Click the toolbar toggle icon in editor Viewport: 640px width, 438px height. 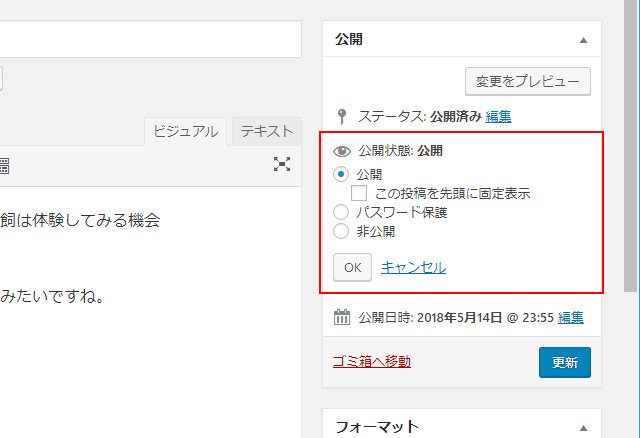[4, 166]
